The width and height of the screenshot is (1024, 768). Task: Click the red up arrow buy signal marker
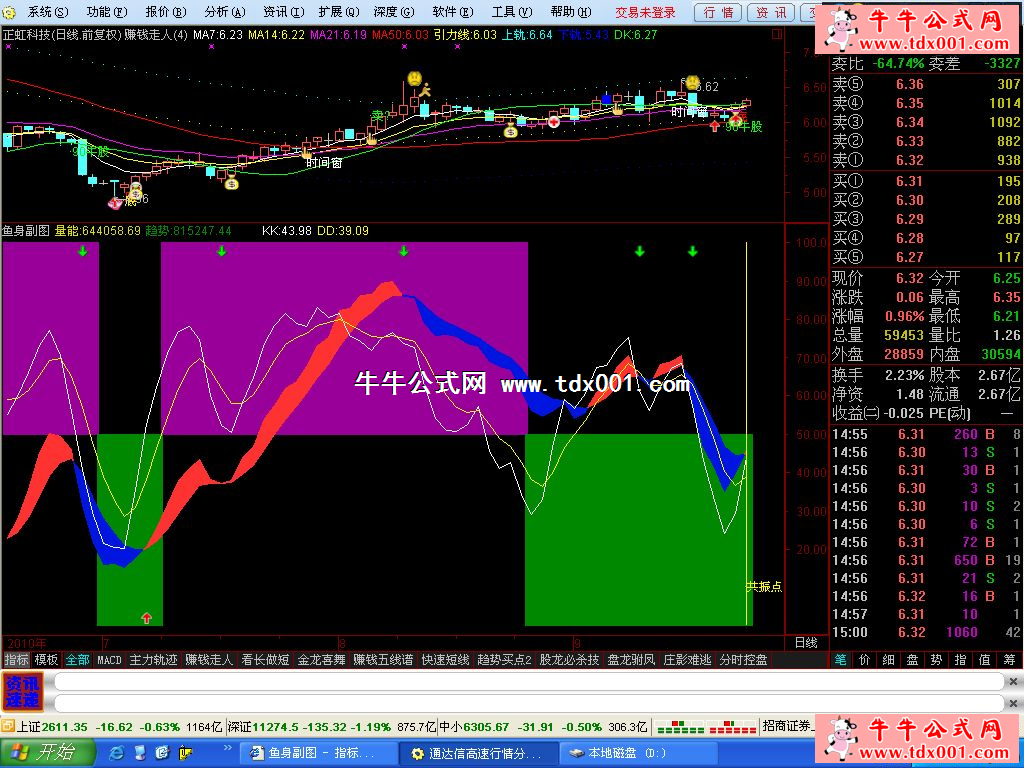(x=147, y=618)
